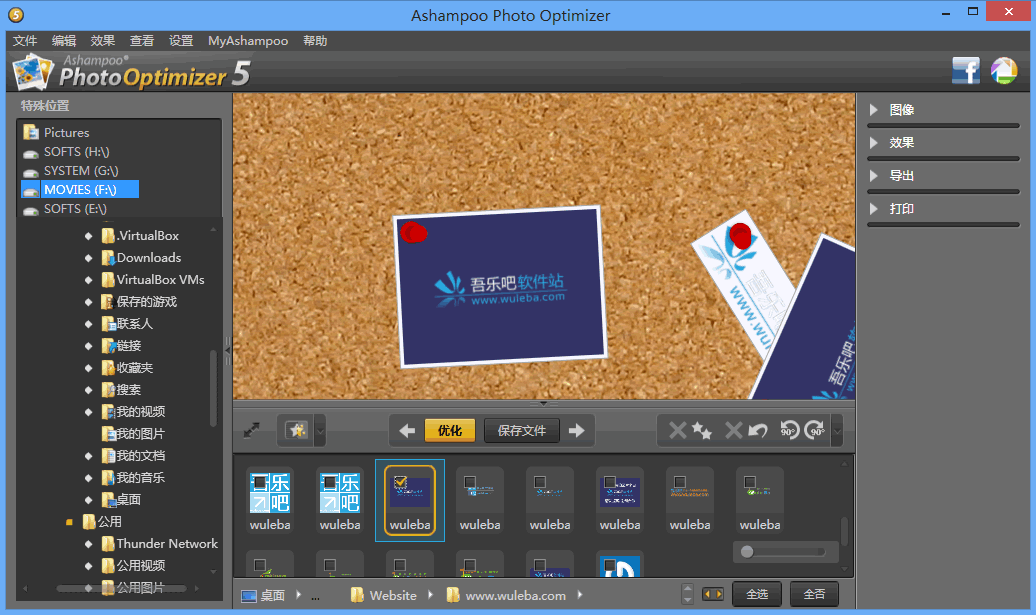Click the breadcrumb arrow after www.wuleba.com
This screenshot has height=615, width=1036.
(579, 595)
